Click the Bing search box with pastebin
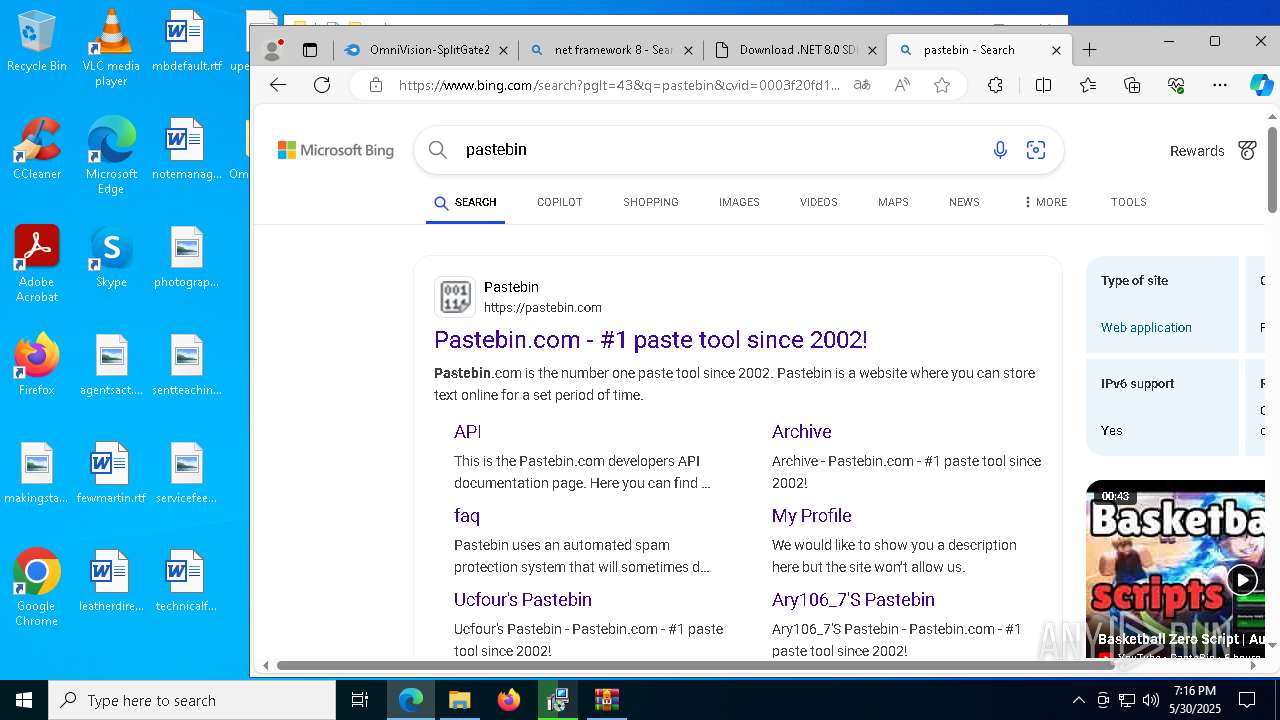The height and width of the screenshot is (720, 1280). [x=738, y=150]
